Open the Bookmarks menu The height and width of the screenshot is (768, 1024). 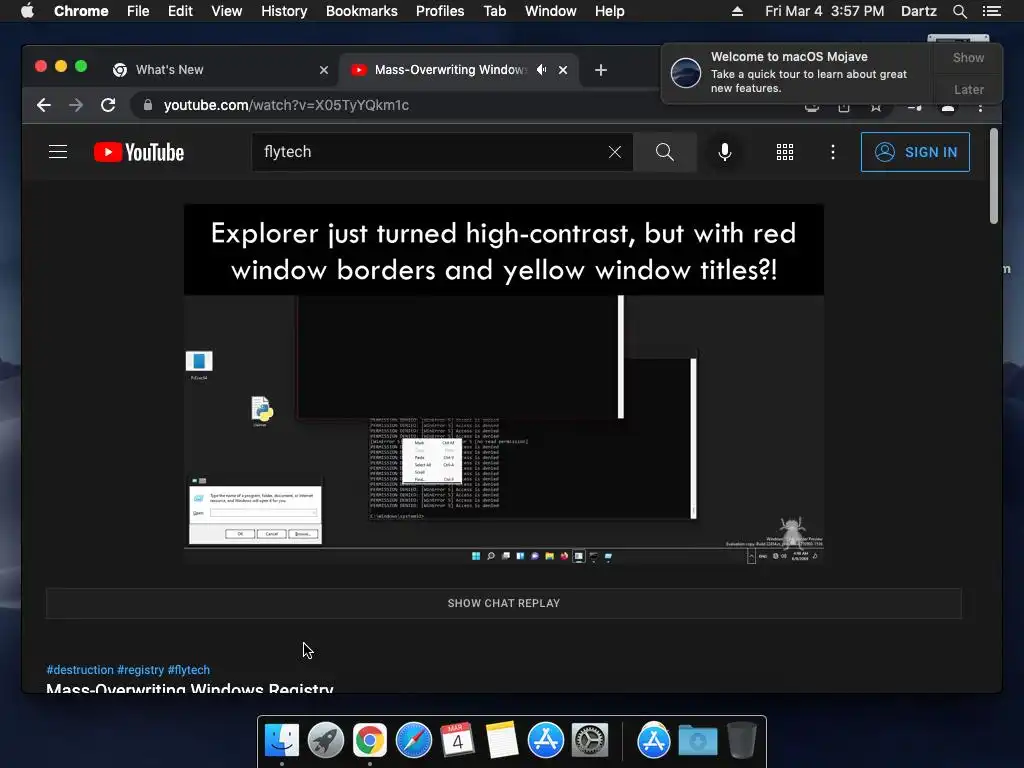[362, 11]
